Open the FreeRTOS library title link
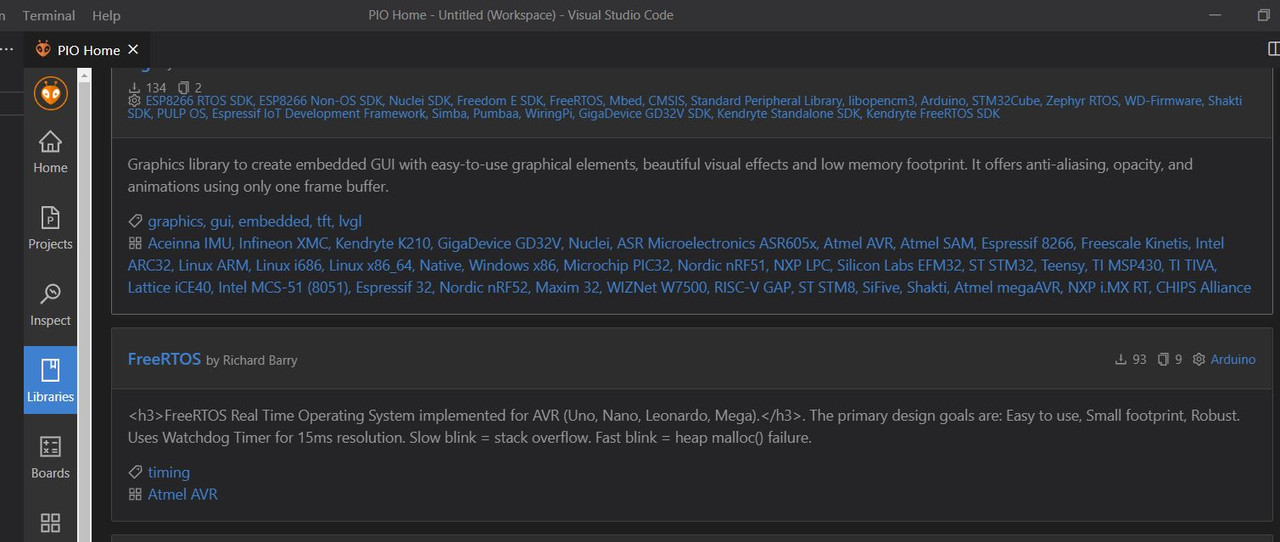 pyautogui.click(x=164, y=359)
